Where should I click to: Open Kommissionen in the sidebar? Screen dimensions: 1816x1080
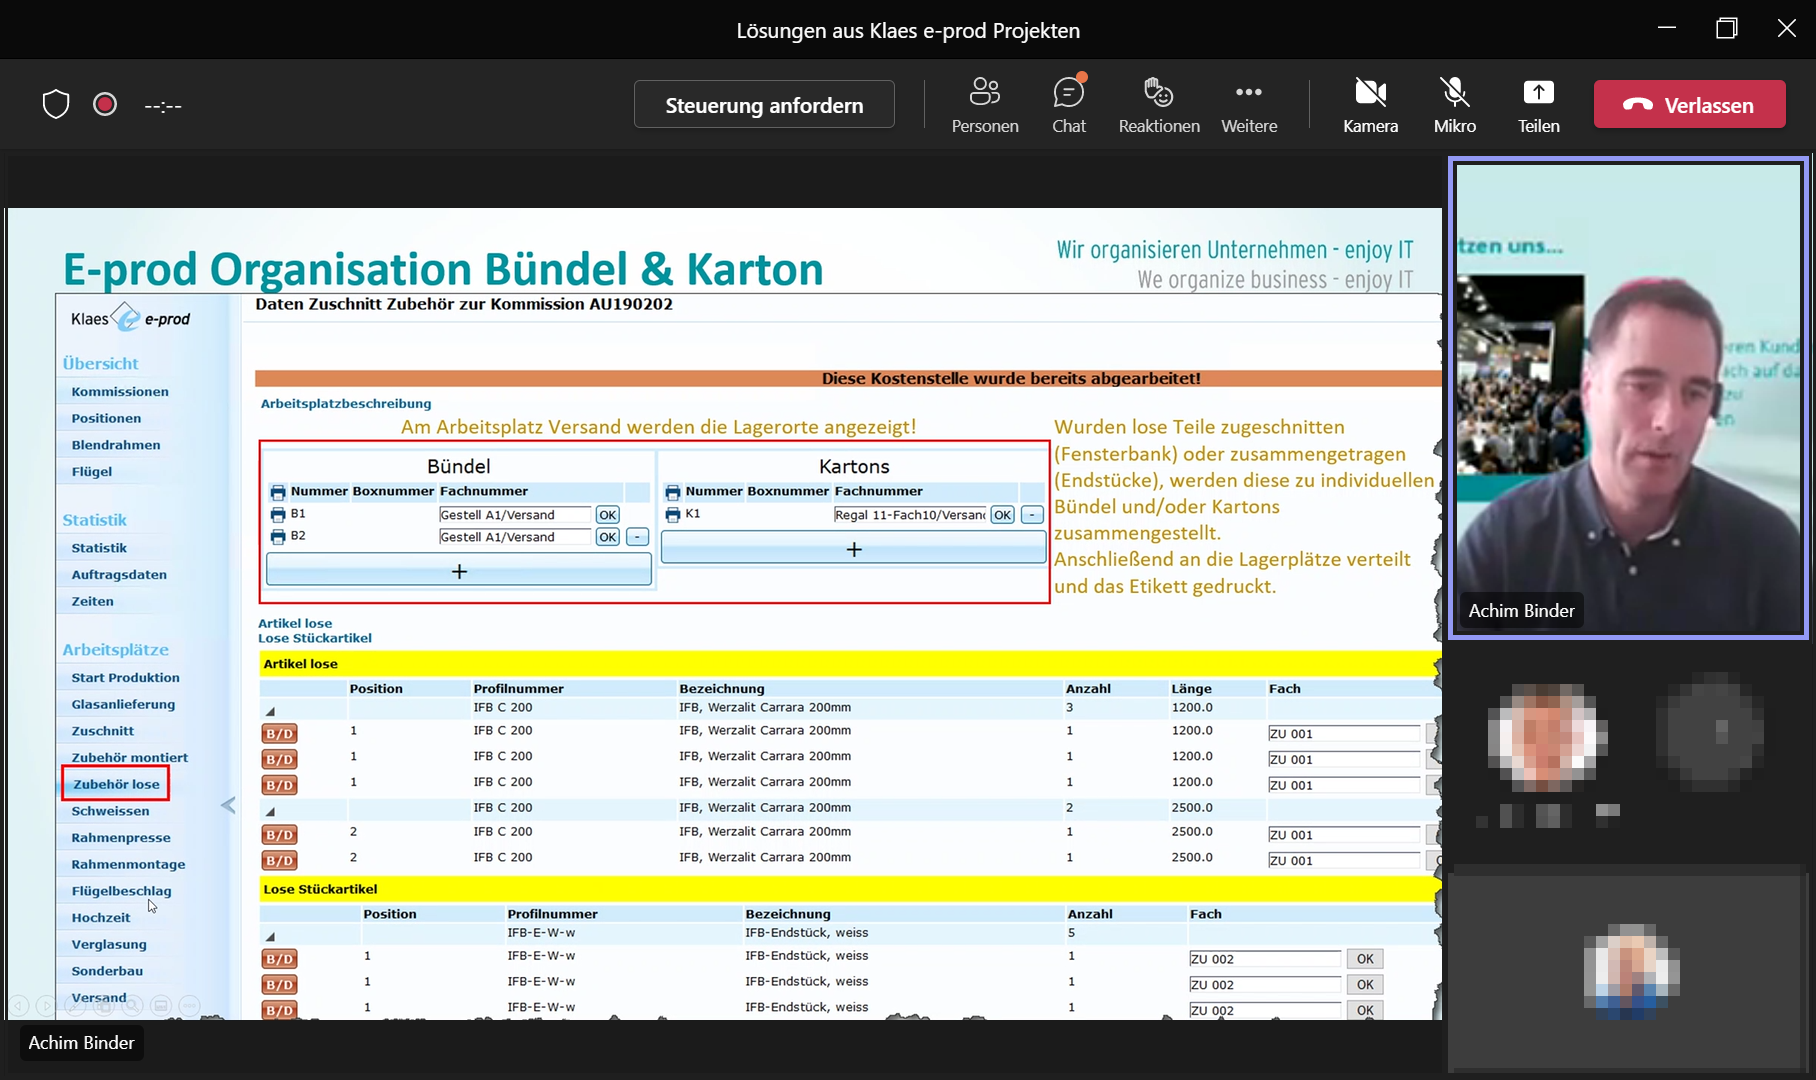[120, 392]
